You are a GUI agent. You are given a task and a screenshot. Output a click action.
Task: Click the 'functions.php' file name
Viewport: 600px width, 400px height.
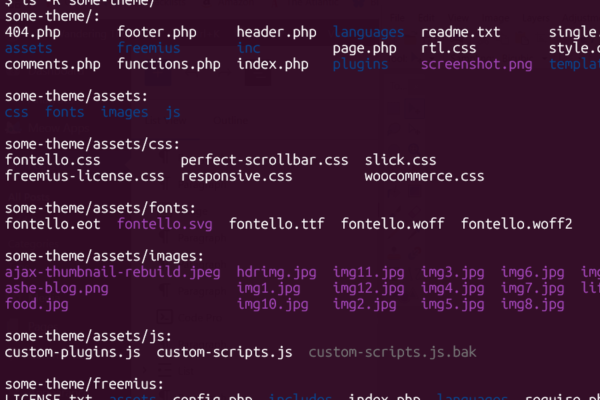[169, 64]
